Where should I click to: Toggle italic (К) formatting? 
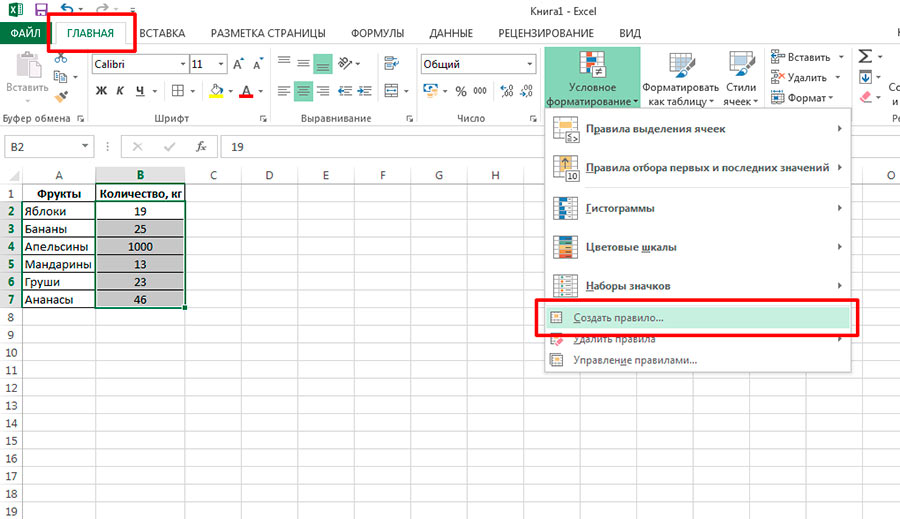click(120, 91)
